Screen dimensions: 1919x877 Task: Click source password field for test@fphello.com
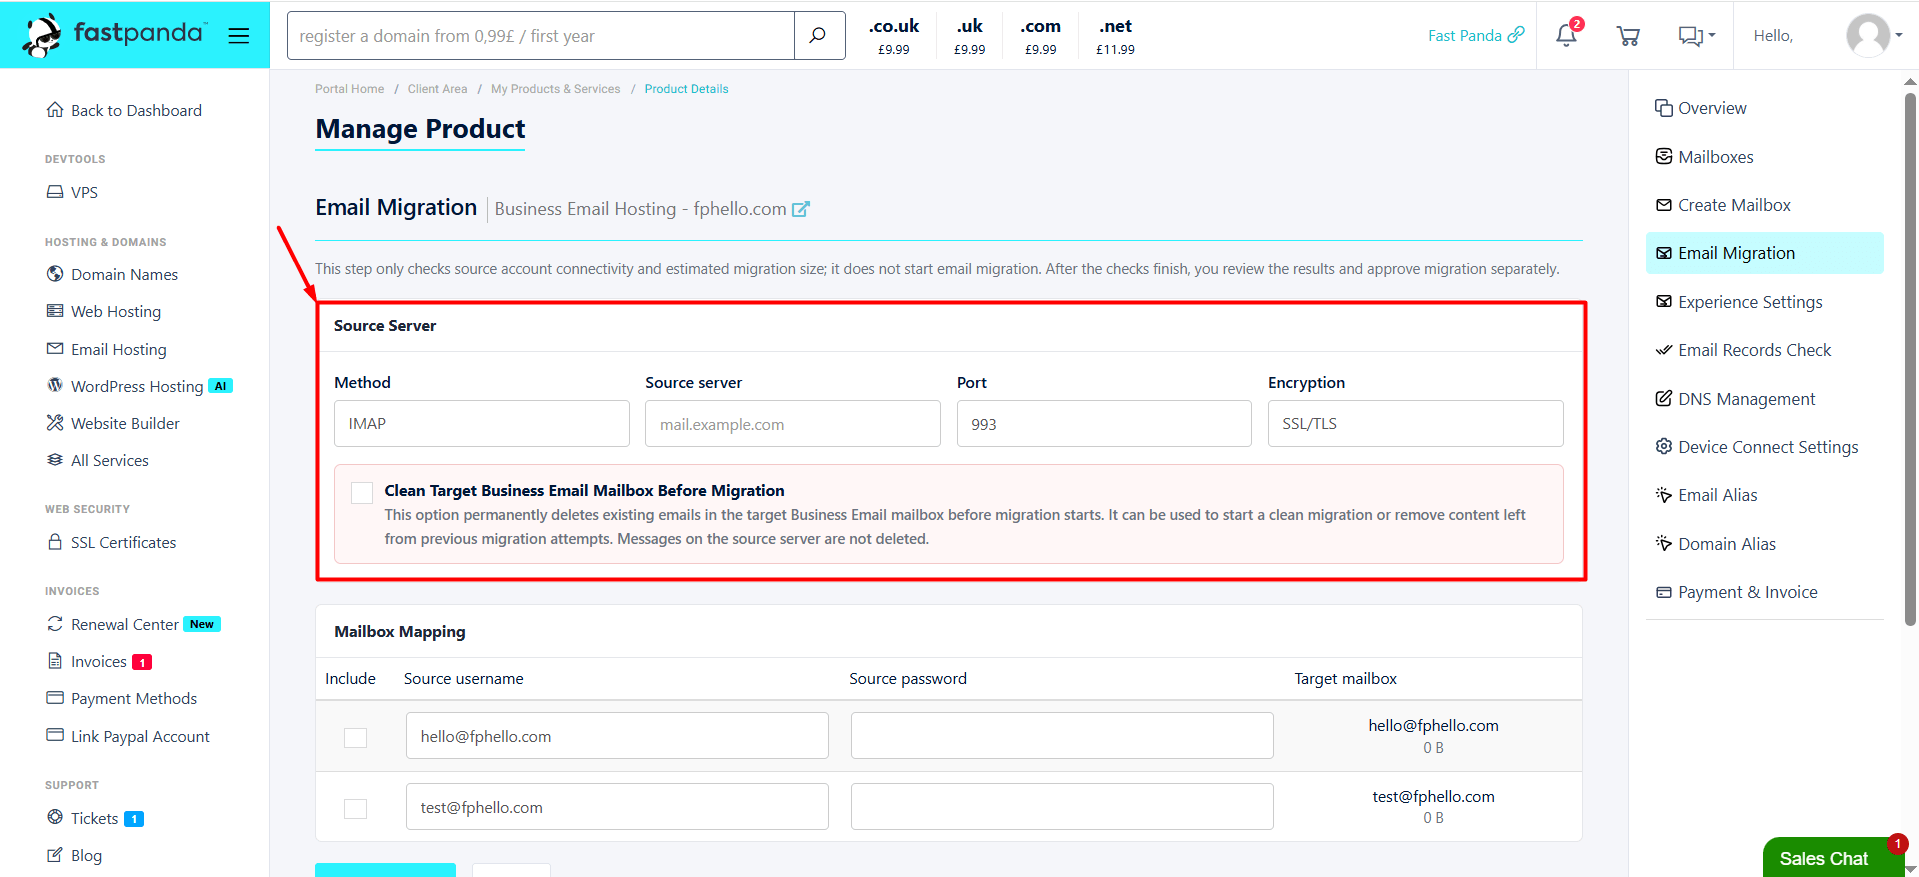click(1062, 807)
